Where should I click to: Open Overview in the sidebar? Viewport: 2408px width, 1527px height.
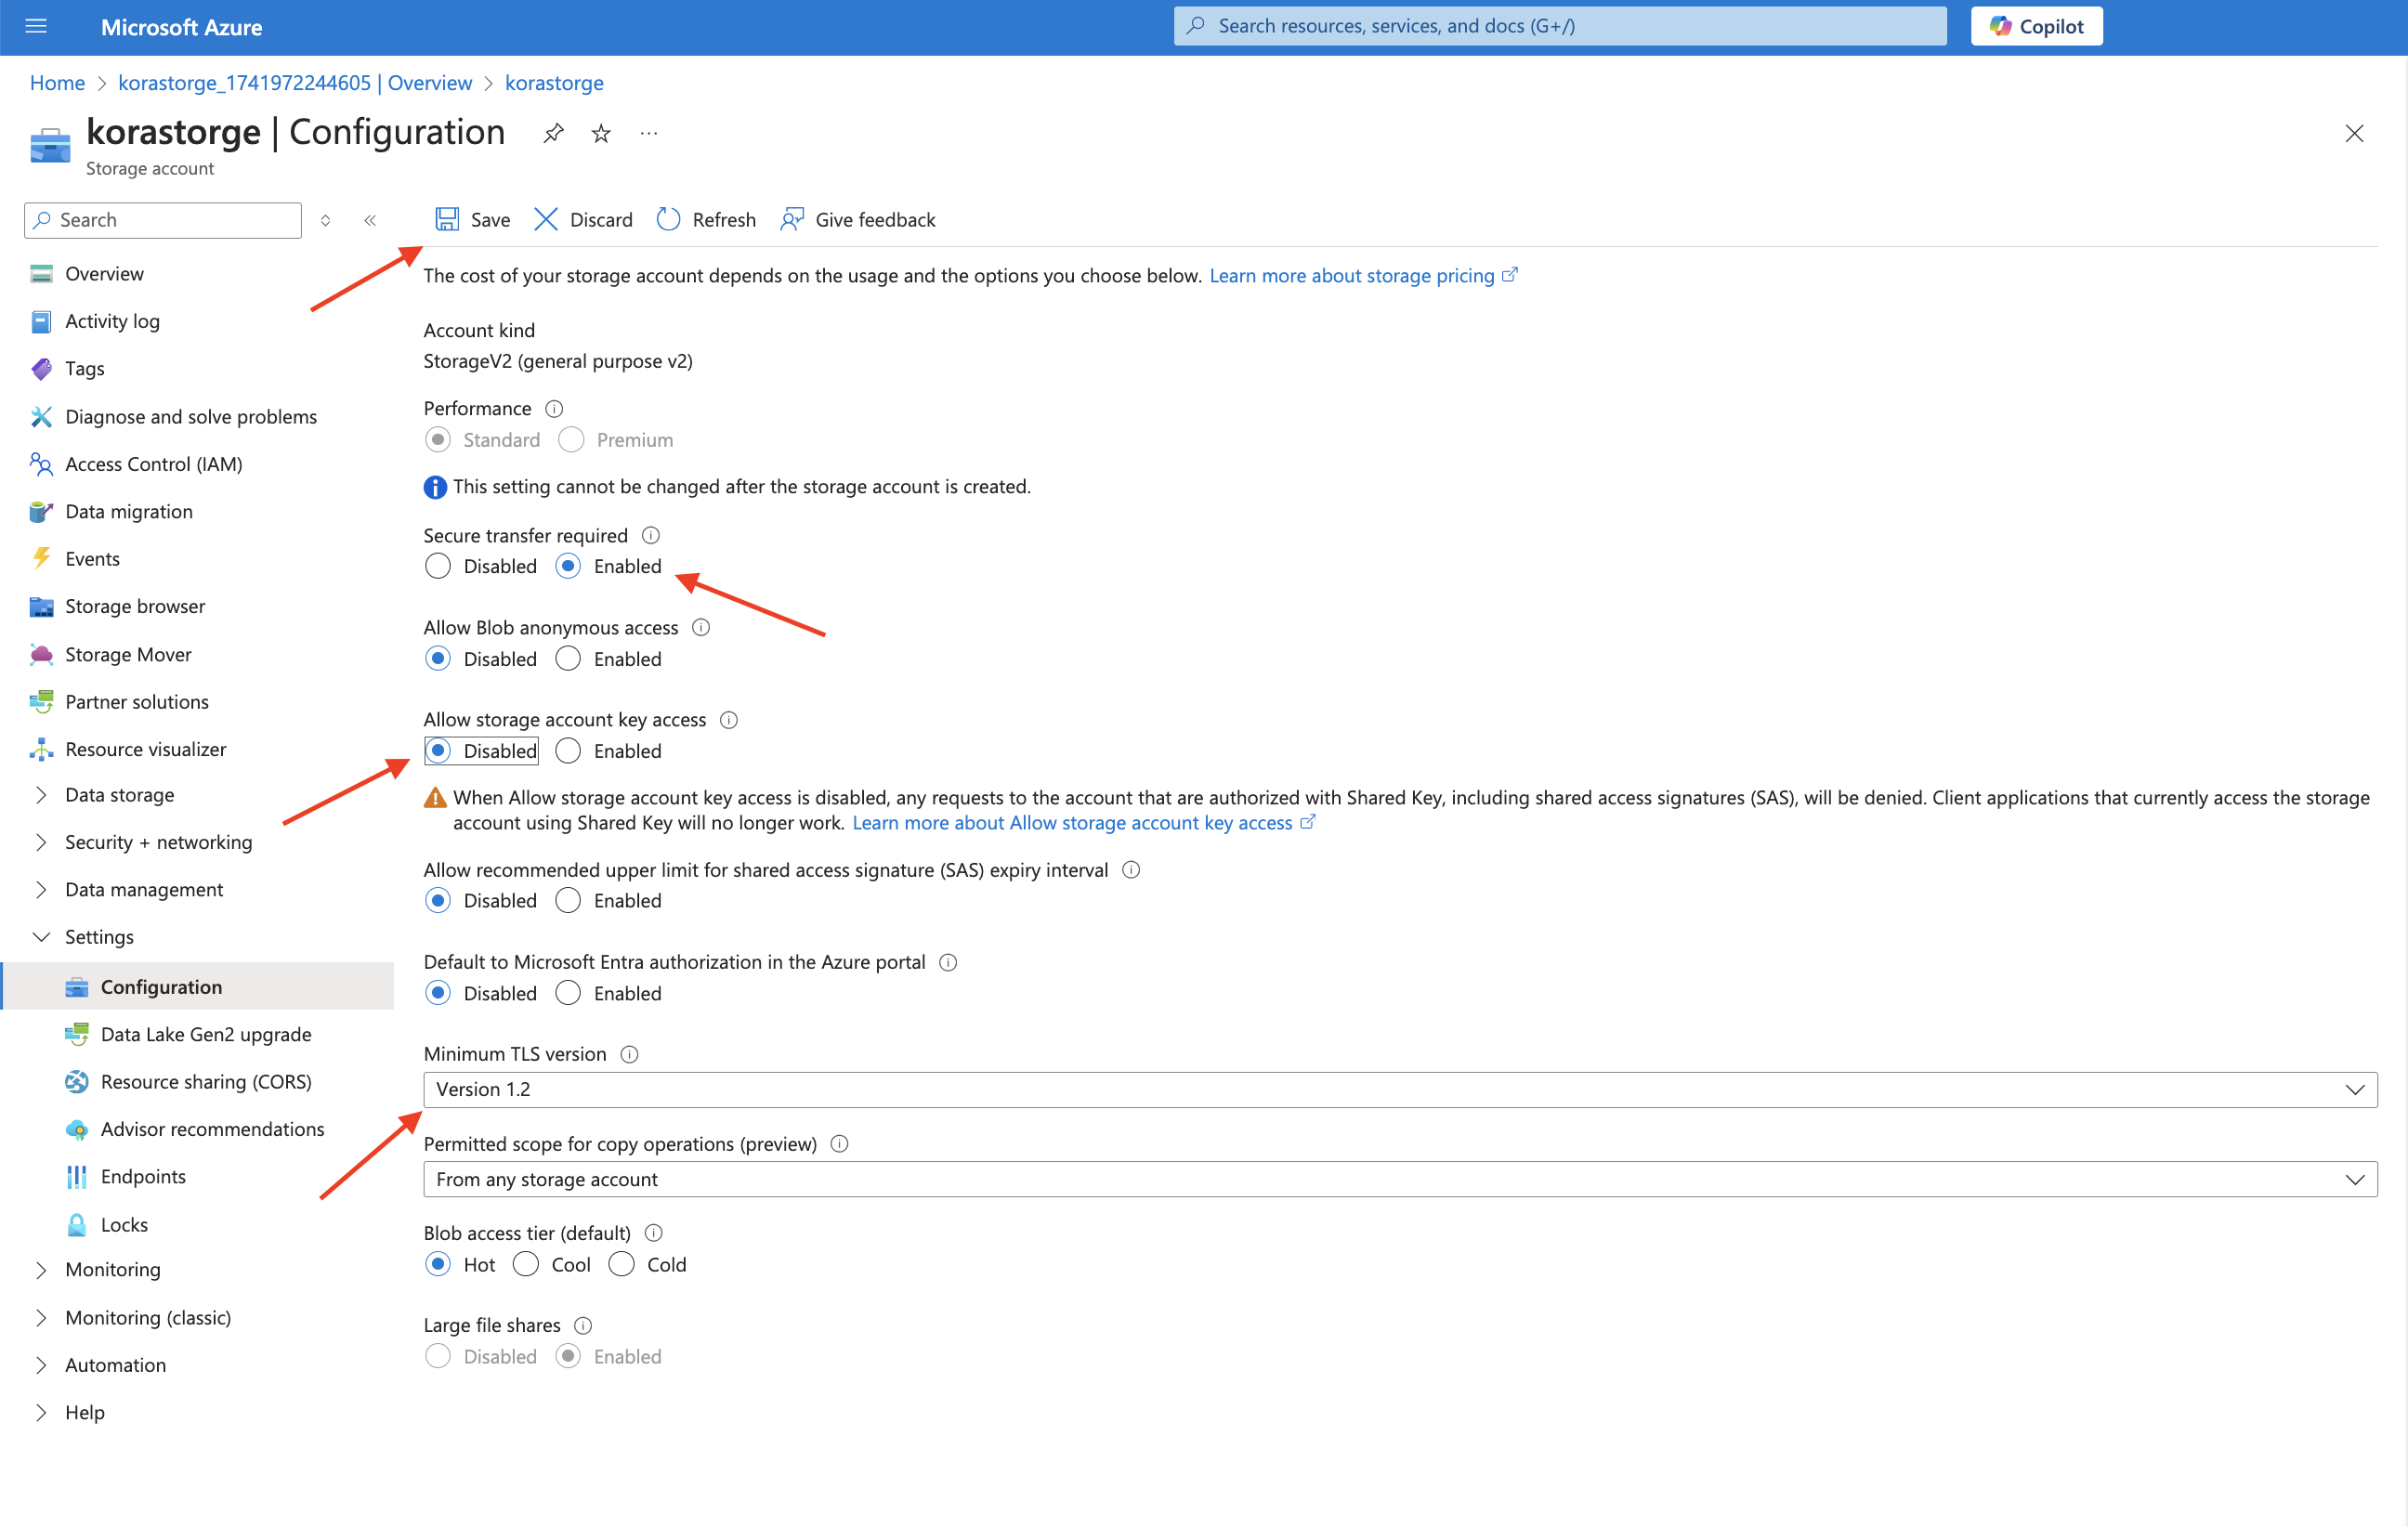pyautogui.click(x=104, y=274)
